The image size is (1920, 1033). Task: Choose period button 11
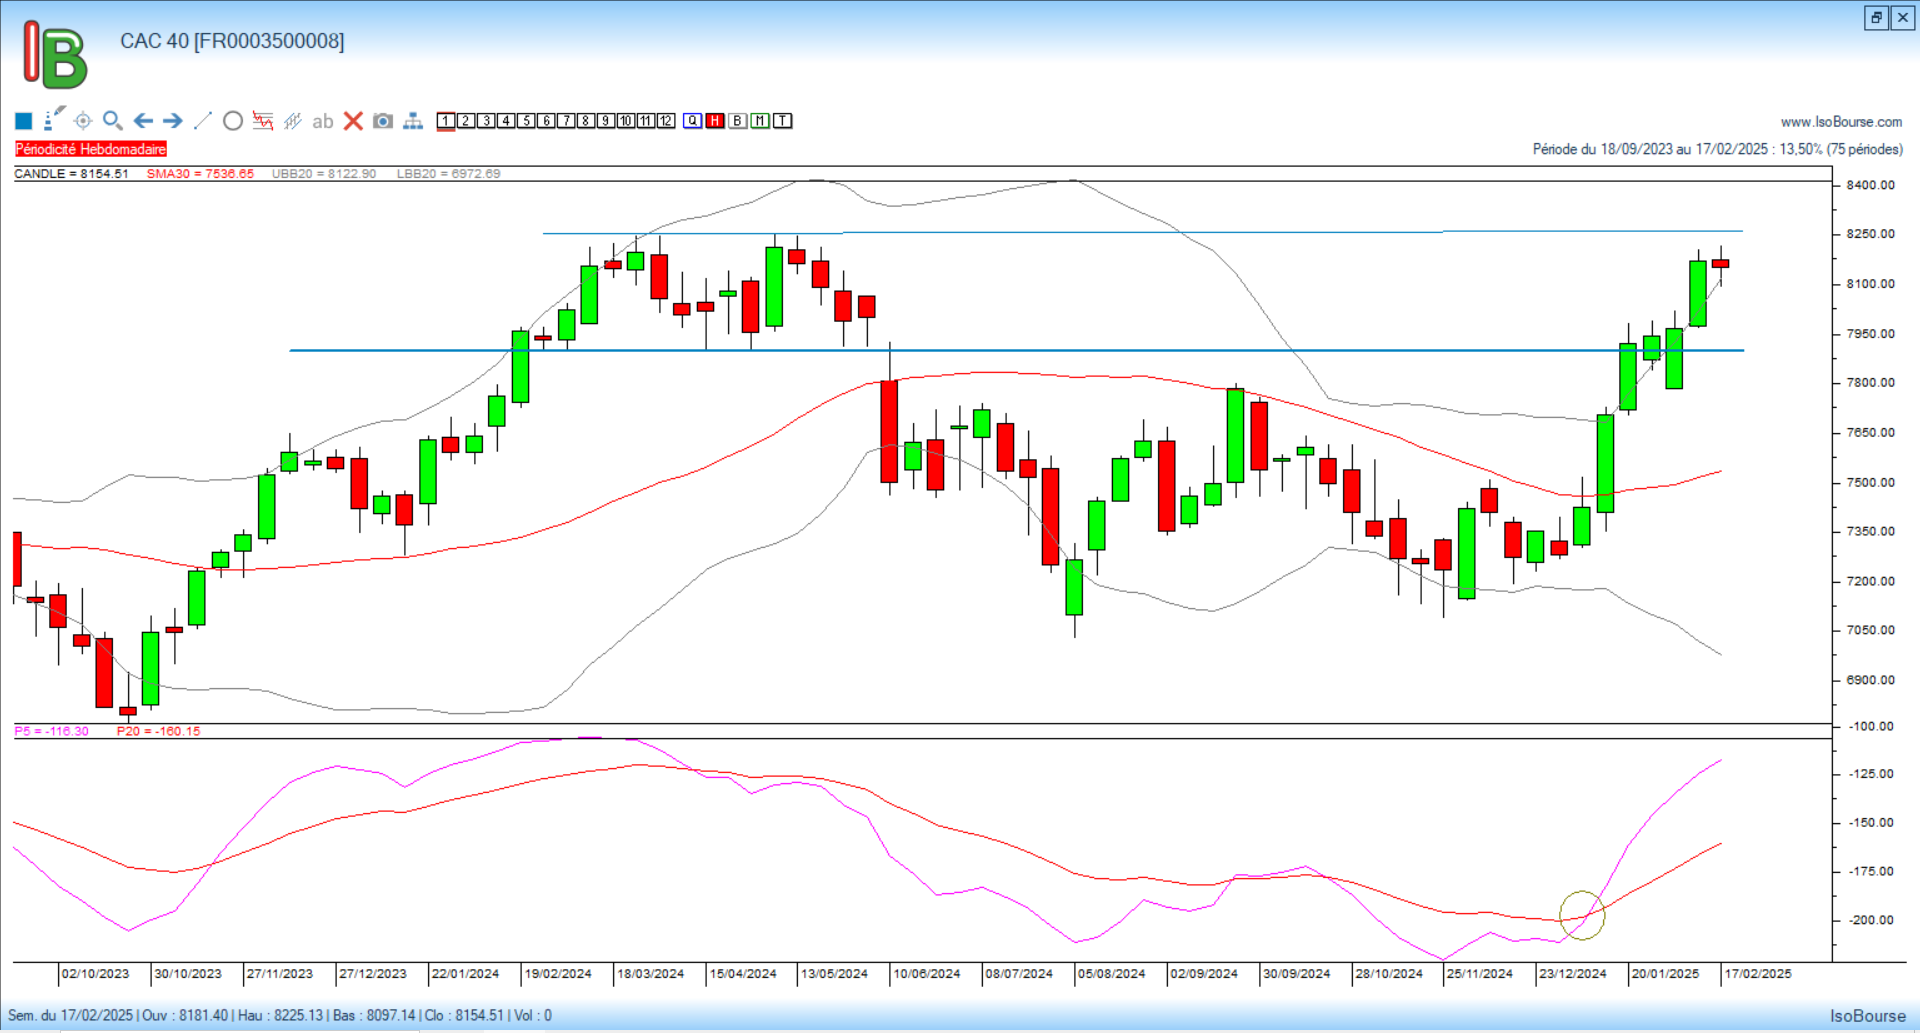coord(646,121)
